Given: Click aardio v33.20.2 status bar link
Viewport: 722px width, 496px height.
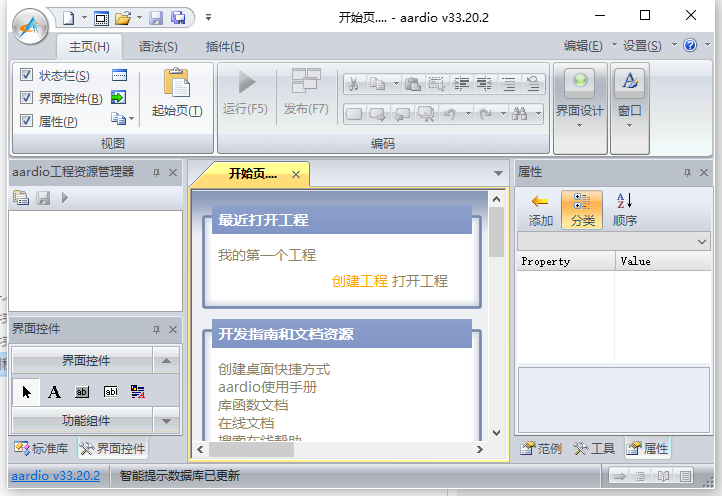Looking at the screenshot, I should [55, 475].
